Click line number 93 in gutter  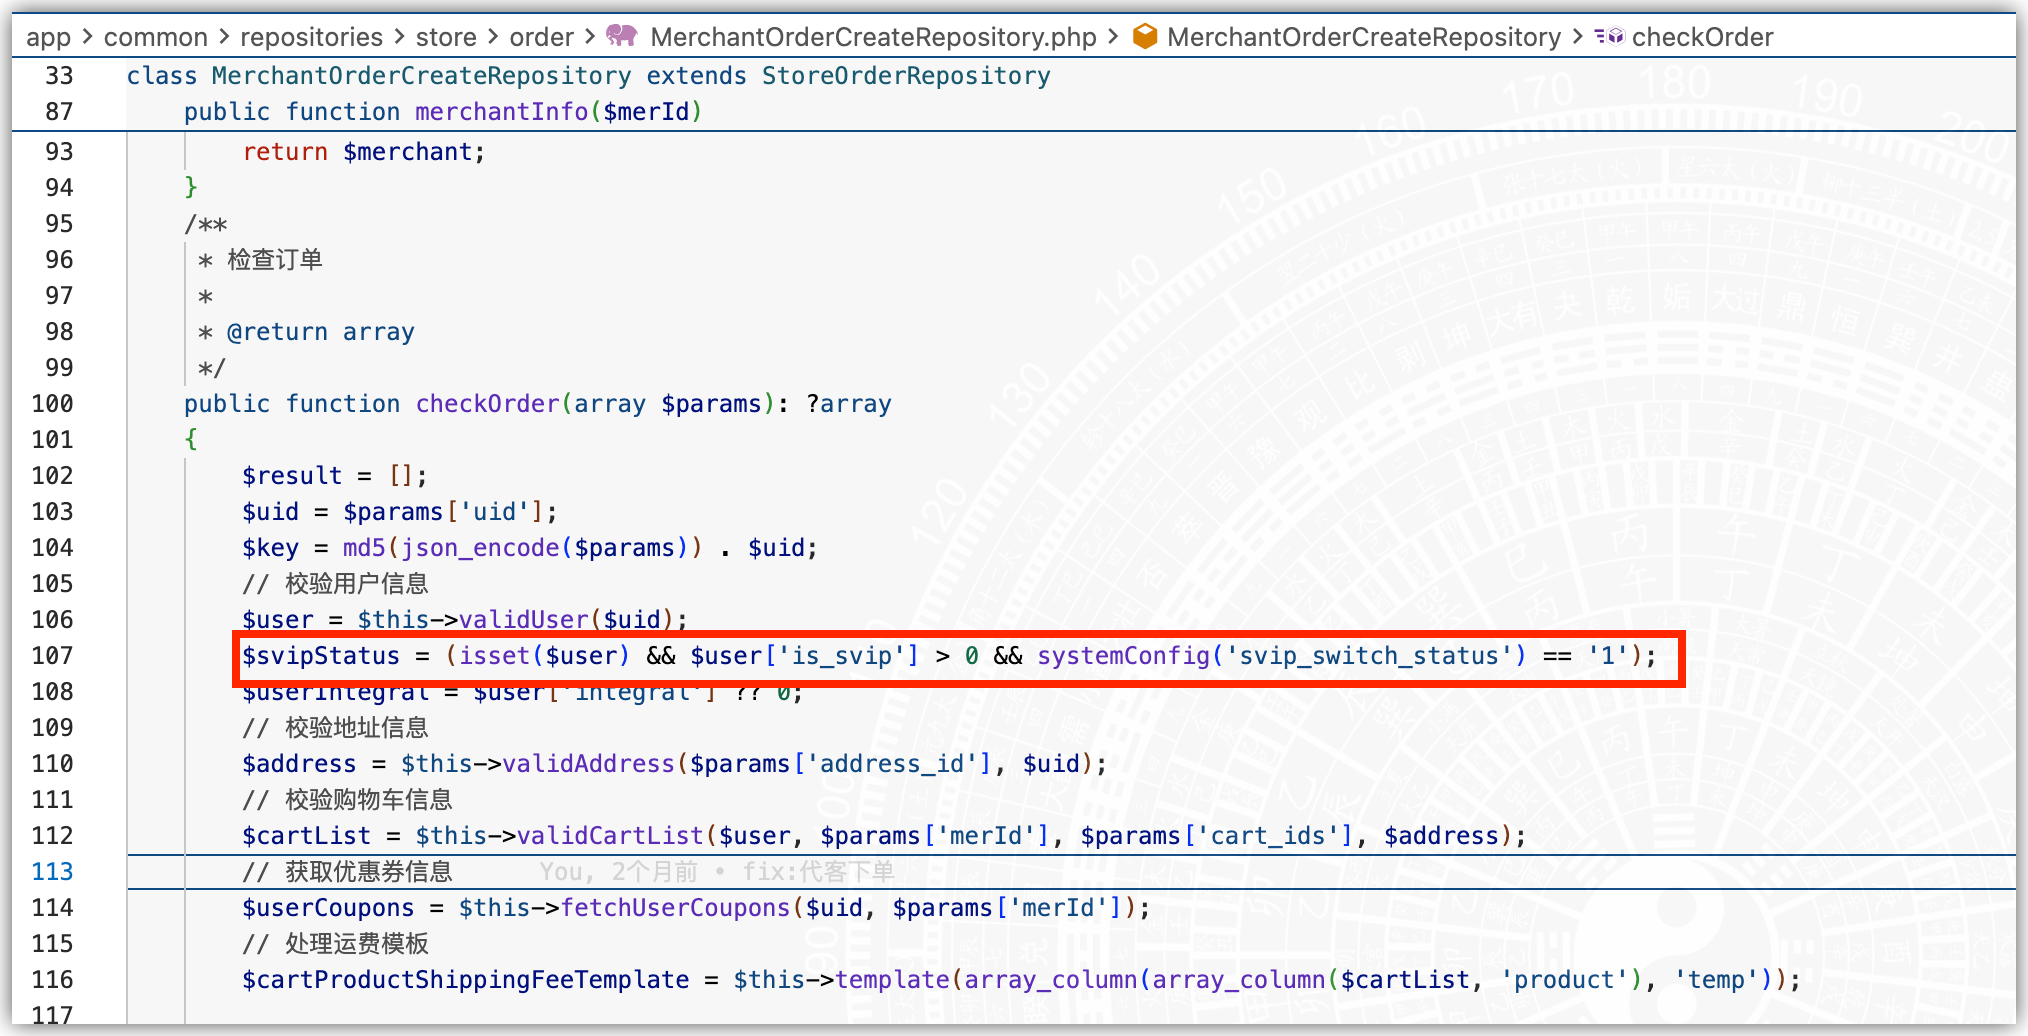coord(59,152)
